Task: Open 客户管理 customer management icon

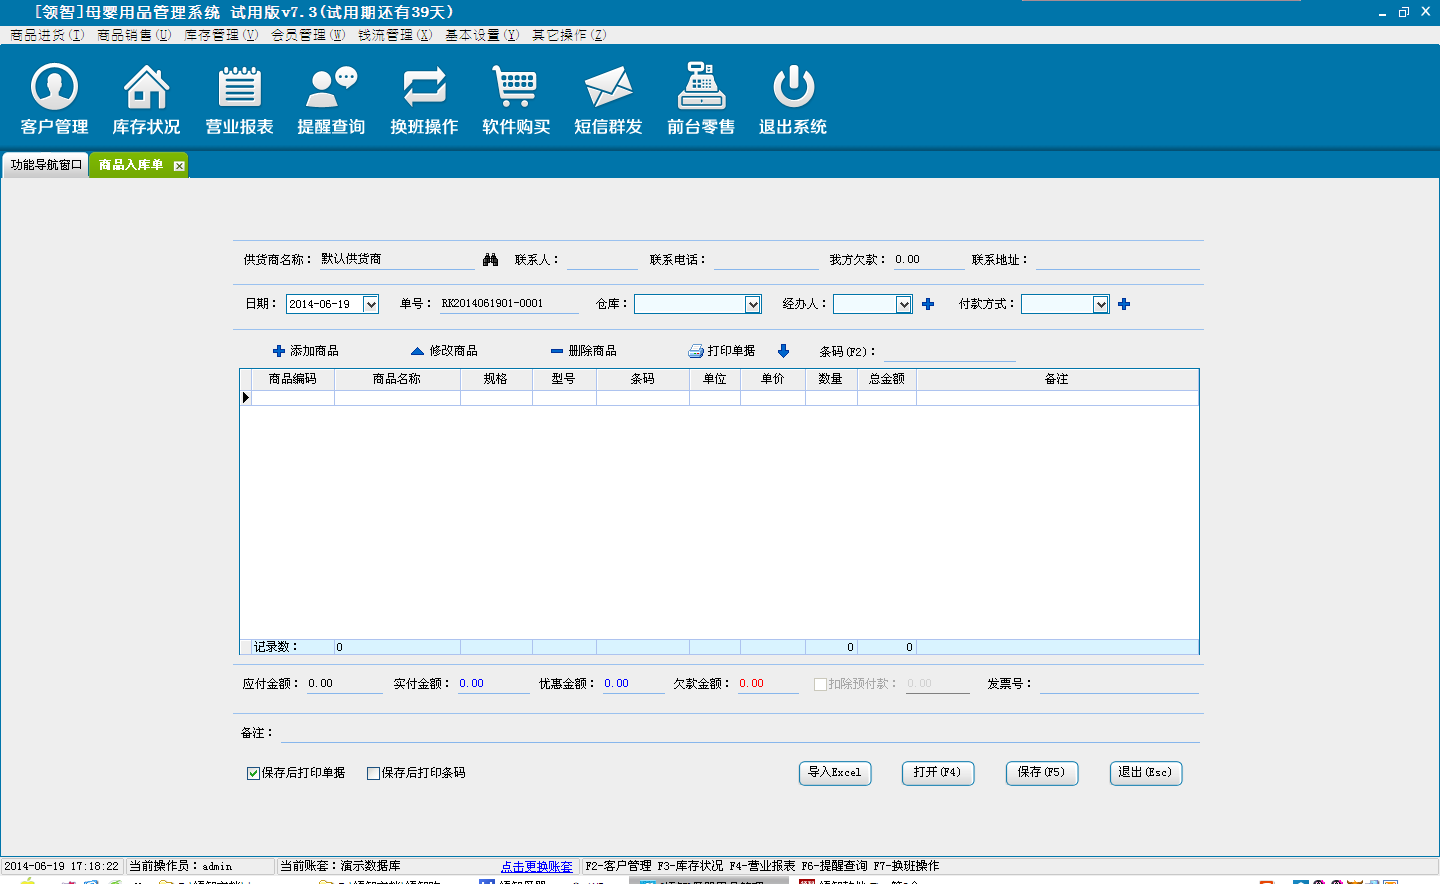Action: coord(54,87)
